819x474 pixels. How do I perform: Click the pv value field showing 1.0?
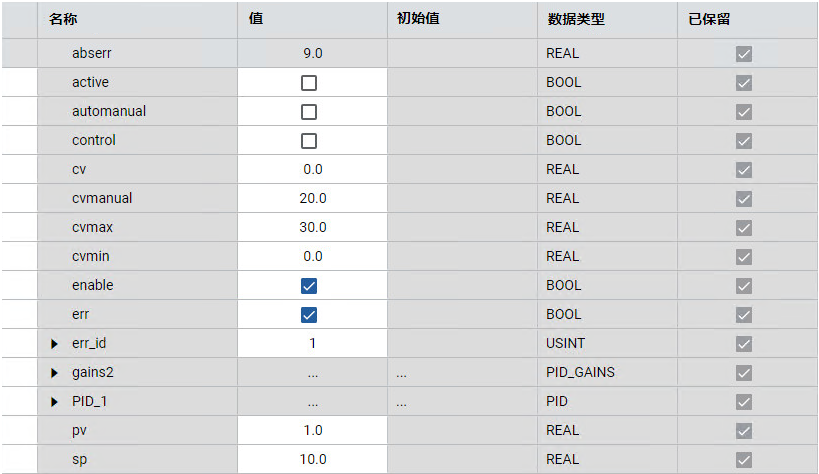pos(312,430)
